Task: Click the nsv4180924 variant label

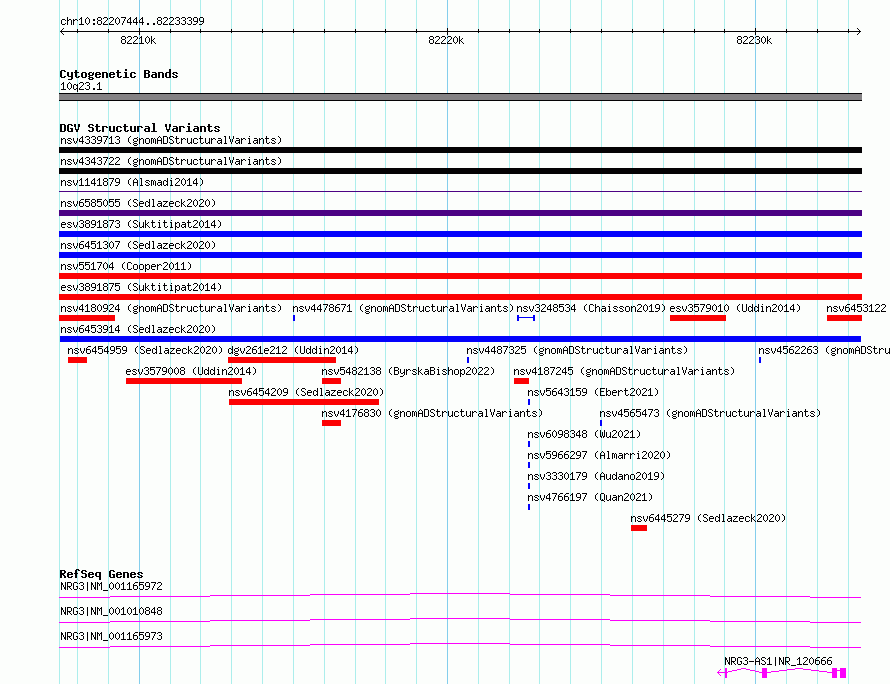Action: (x=171, y=308)
